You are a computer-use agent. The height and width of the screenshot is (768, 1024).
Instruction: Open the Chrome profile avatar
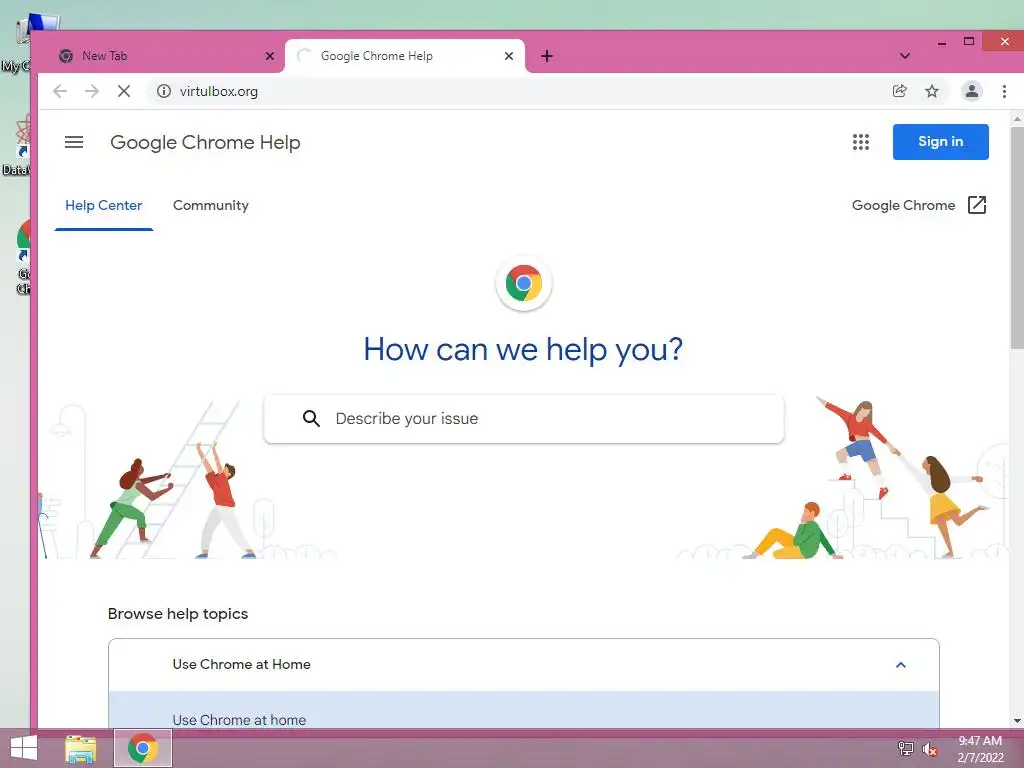click(972, 91)
